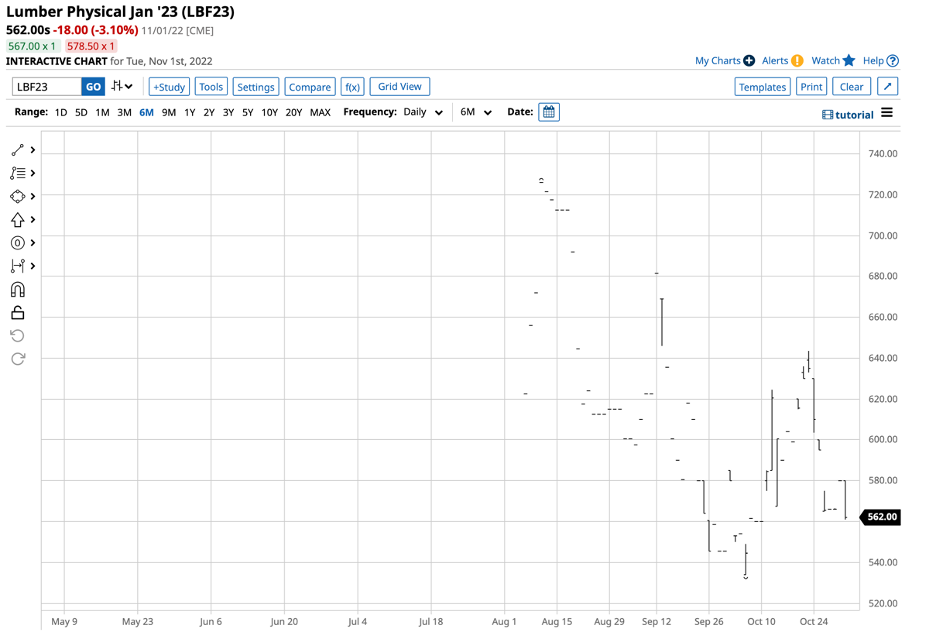936x640 pixels.
Task: Open the Frequency Daily dropdown
Action: (x=423, y=112)
